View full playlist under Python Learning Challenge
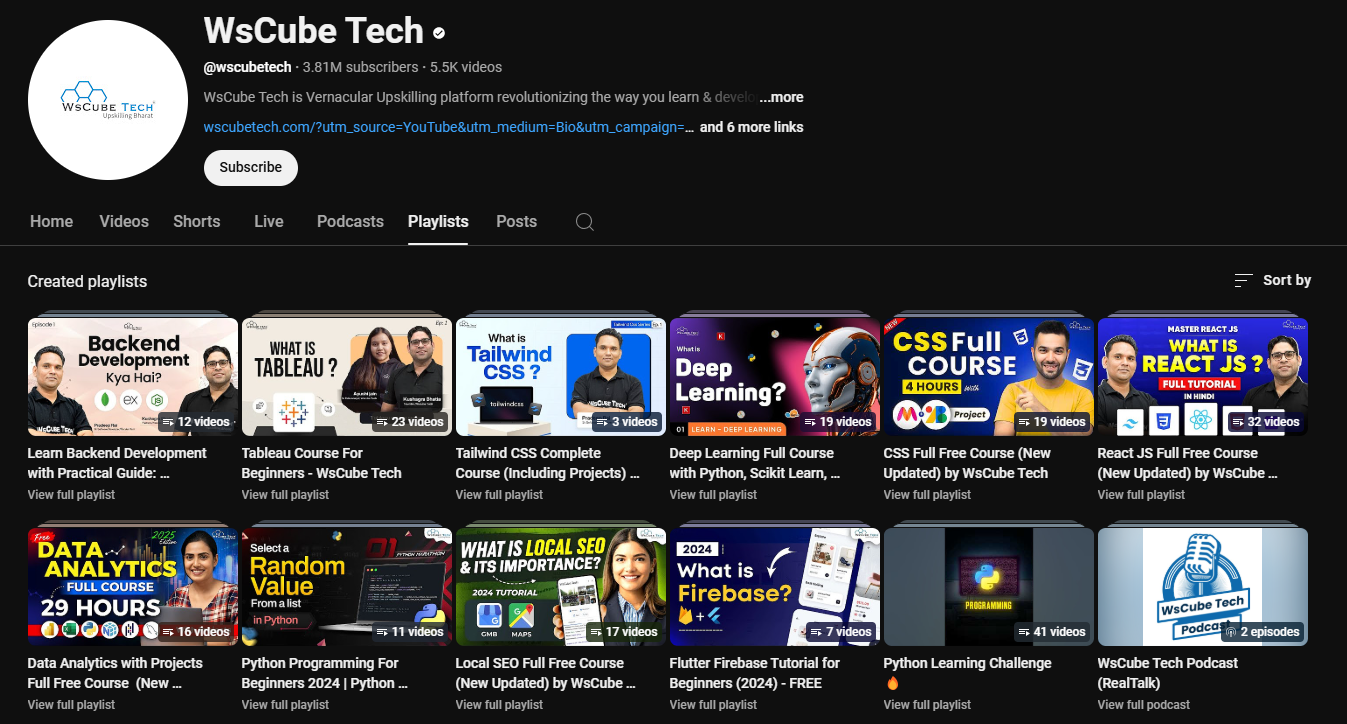The height and width of the screenshot is (724, 1347). tap(927, 705)
